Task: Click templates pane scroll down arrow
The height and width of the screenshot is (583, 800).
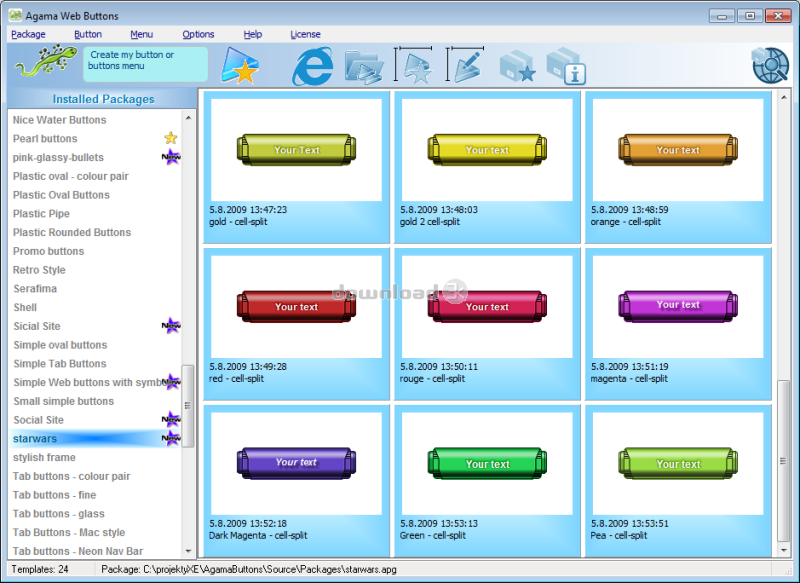Action: tap(784, 550)
